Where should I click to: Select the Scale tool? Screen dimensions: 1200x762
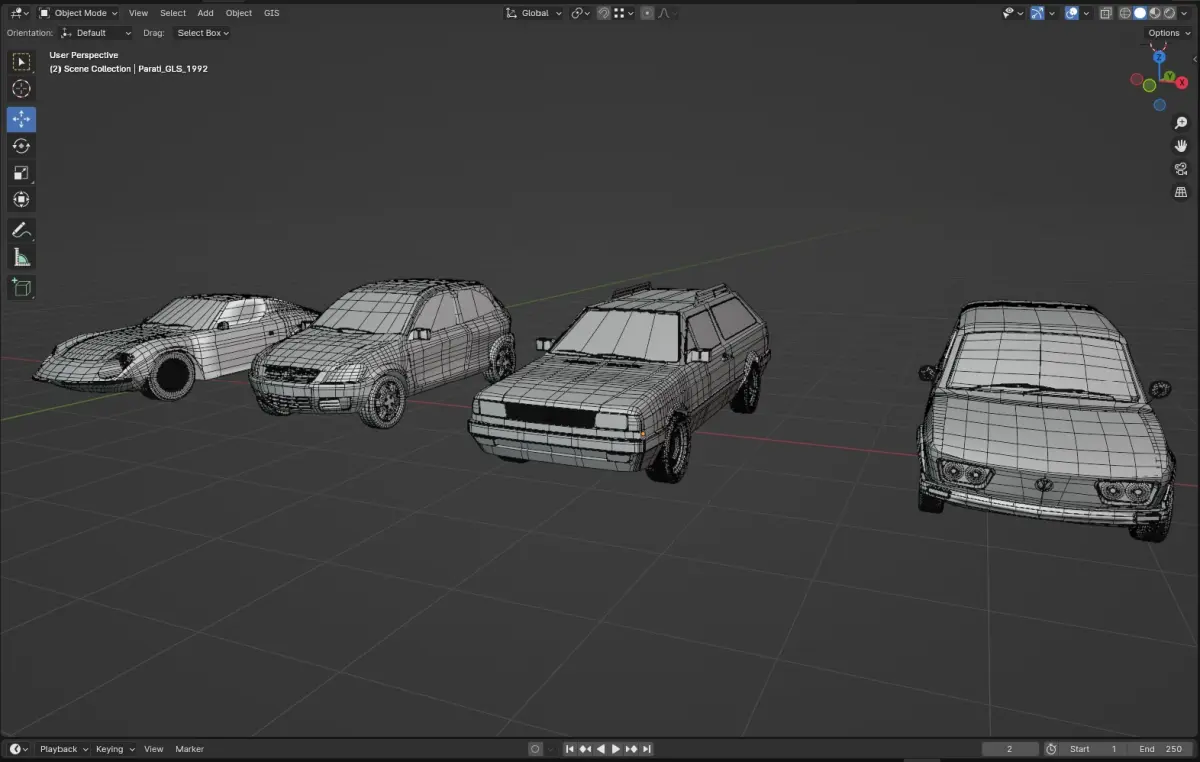pyautogui.click(x=21, y=173)
